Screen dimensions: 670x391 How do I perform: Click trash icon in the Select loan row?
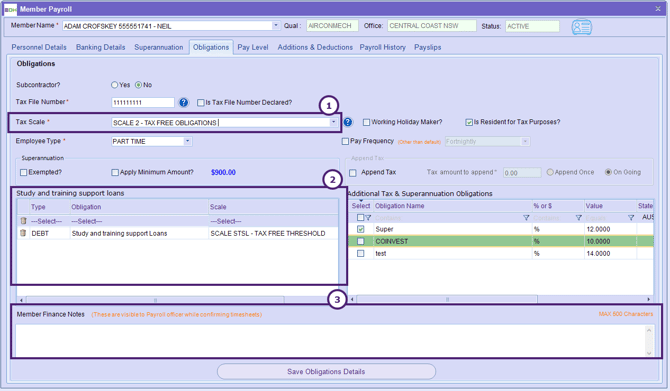[x=23, y=221]
